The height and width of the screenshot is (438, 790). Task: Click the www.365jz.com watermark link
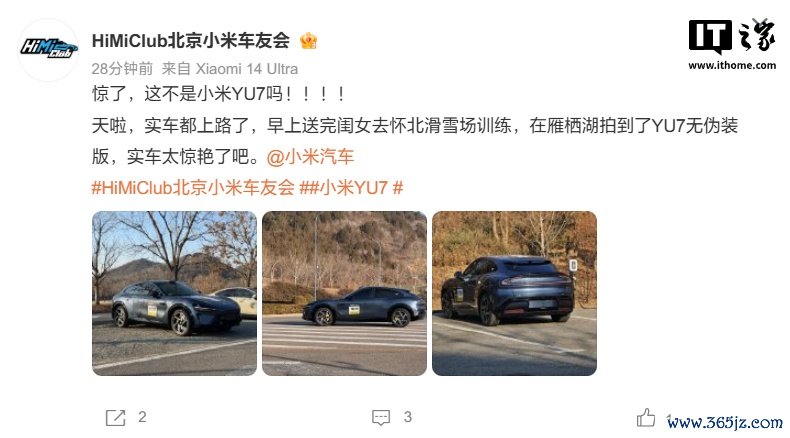[725, 422]
